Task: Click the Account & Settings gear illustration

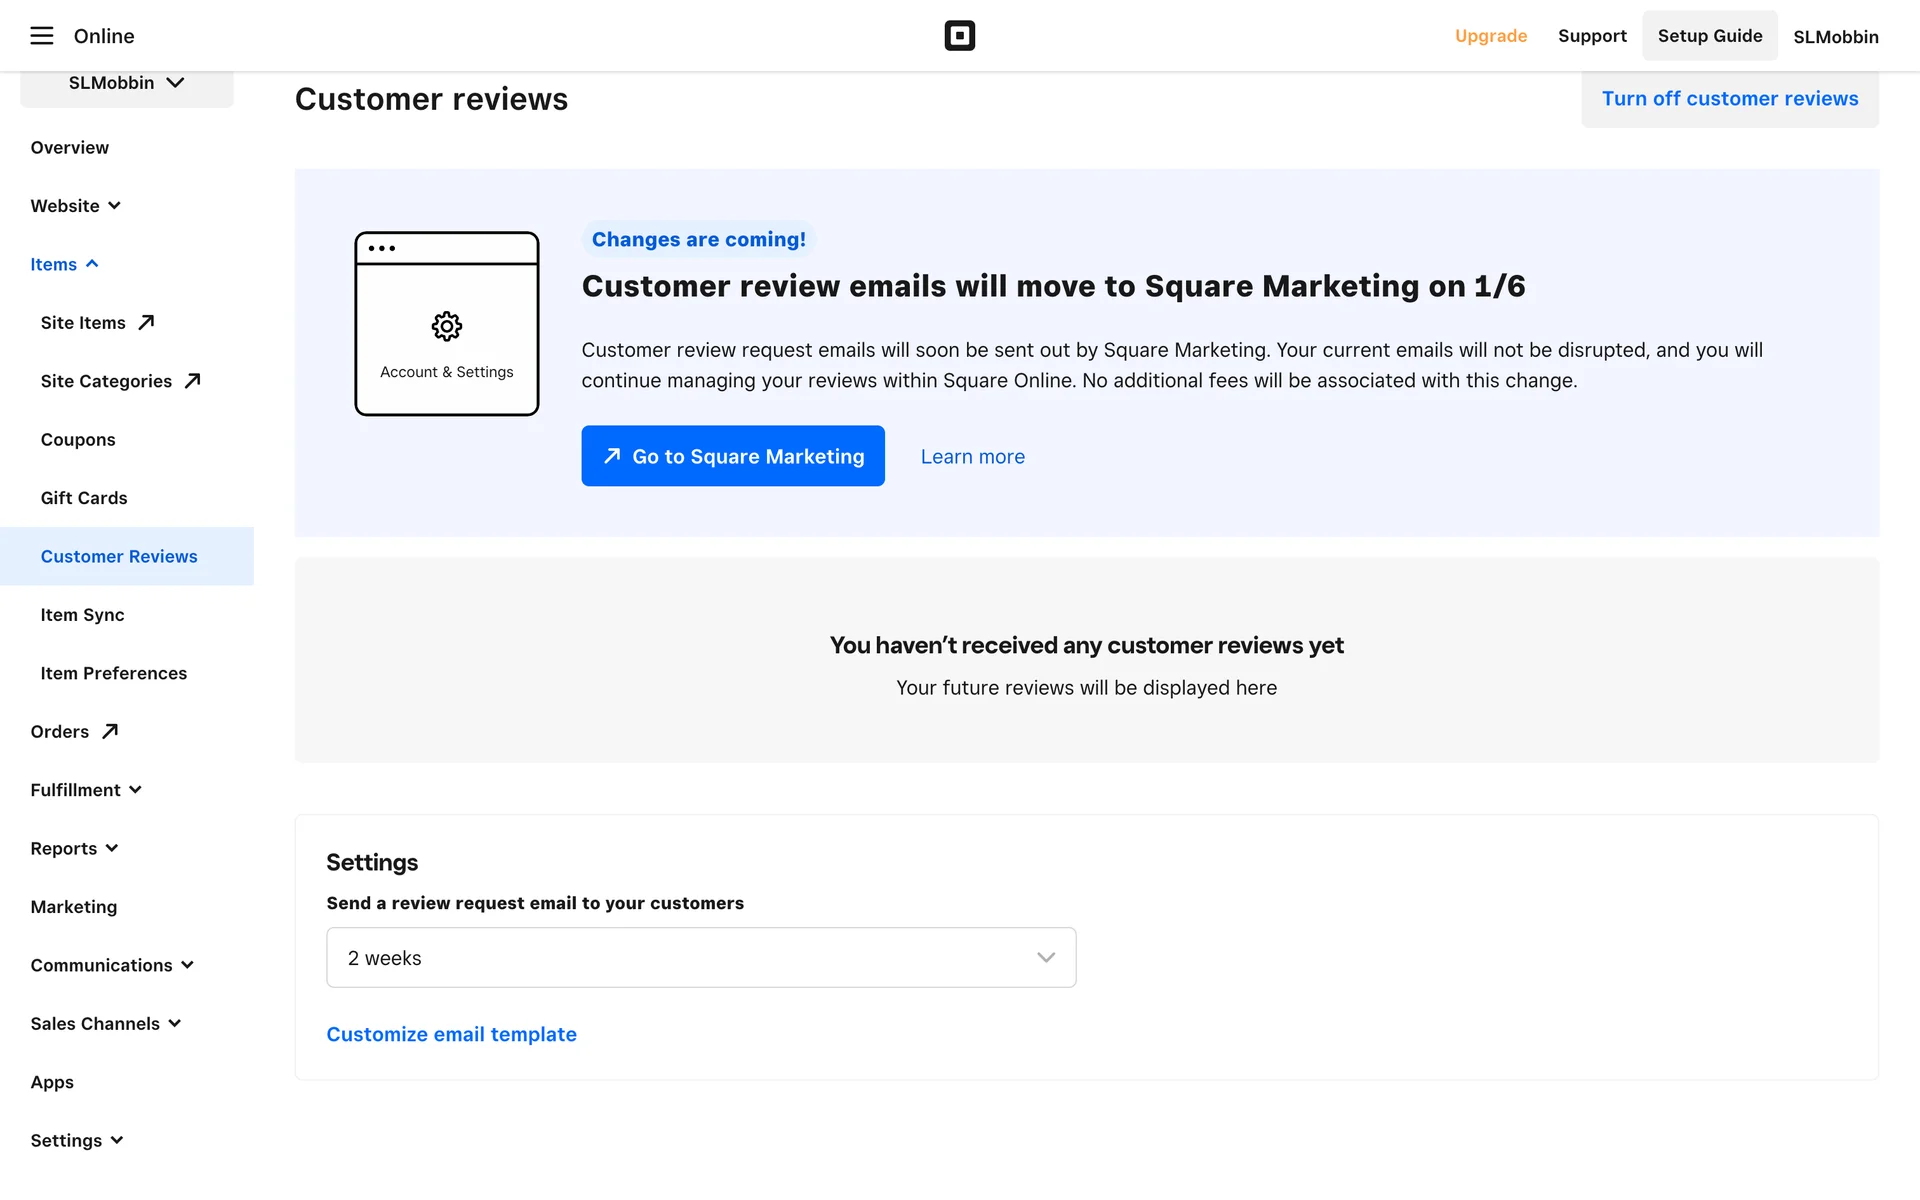Action: point(446,326)
